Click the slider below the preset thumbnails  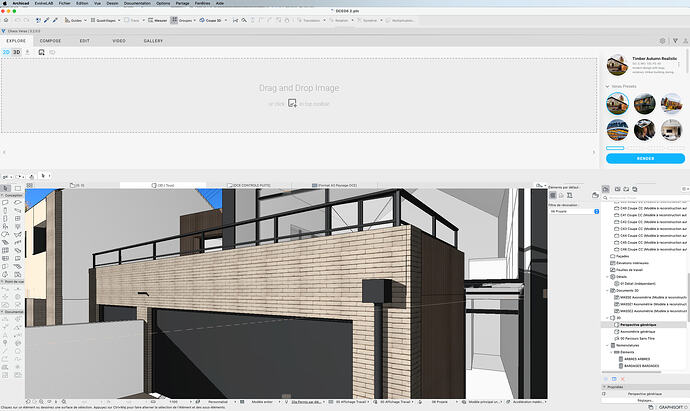615,147
